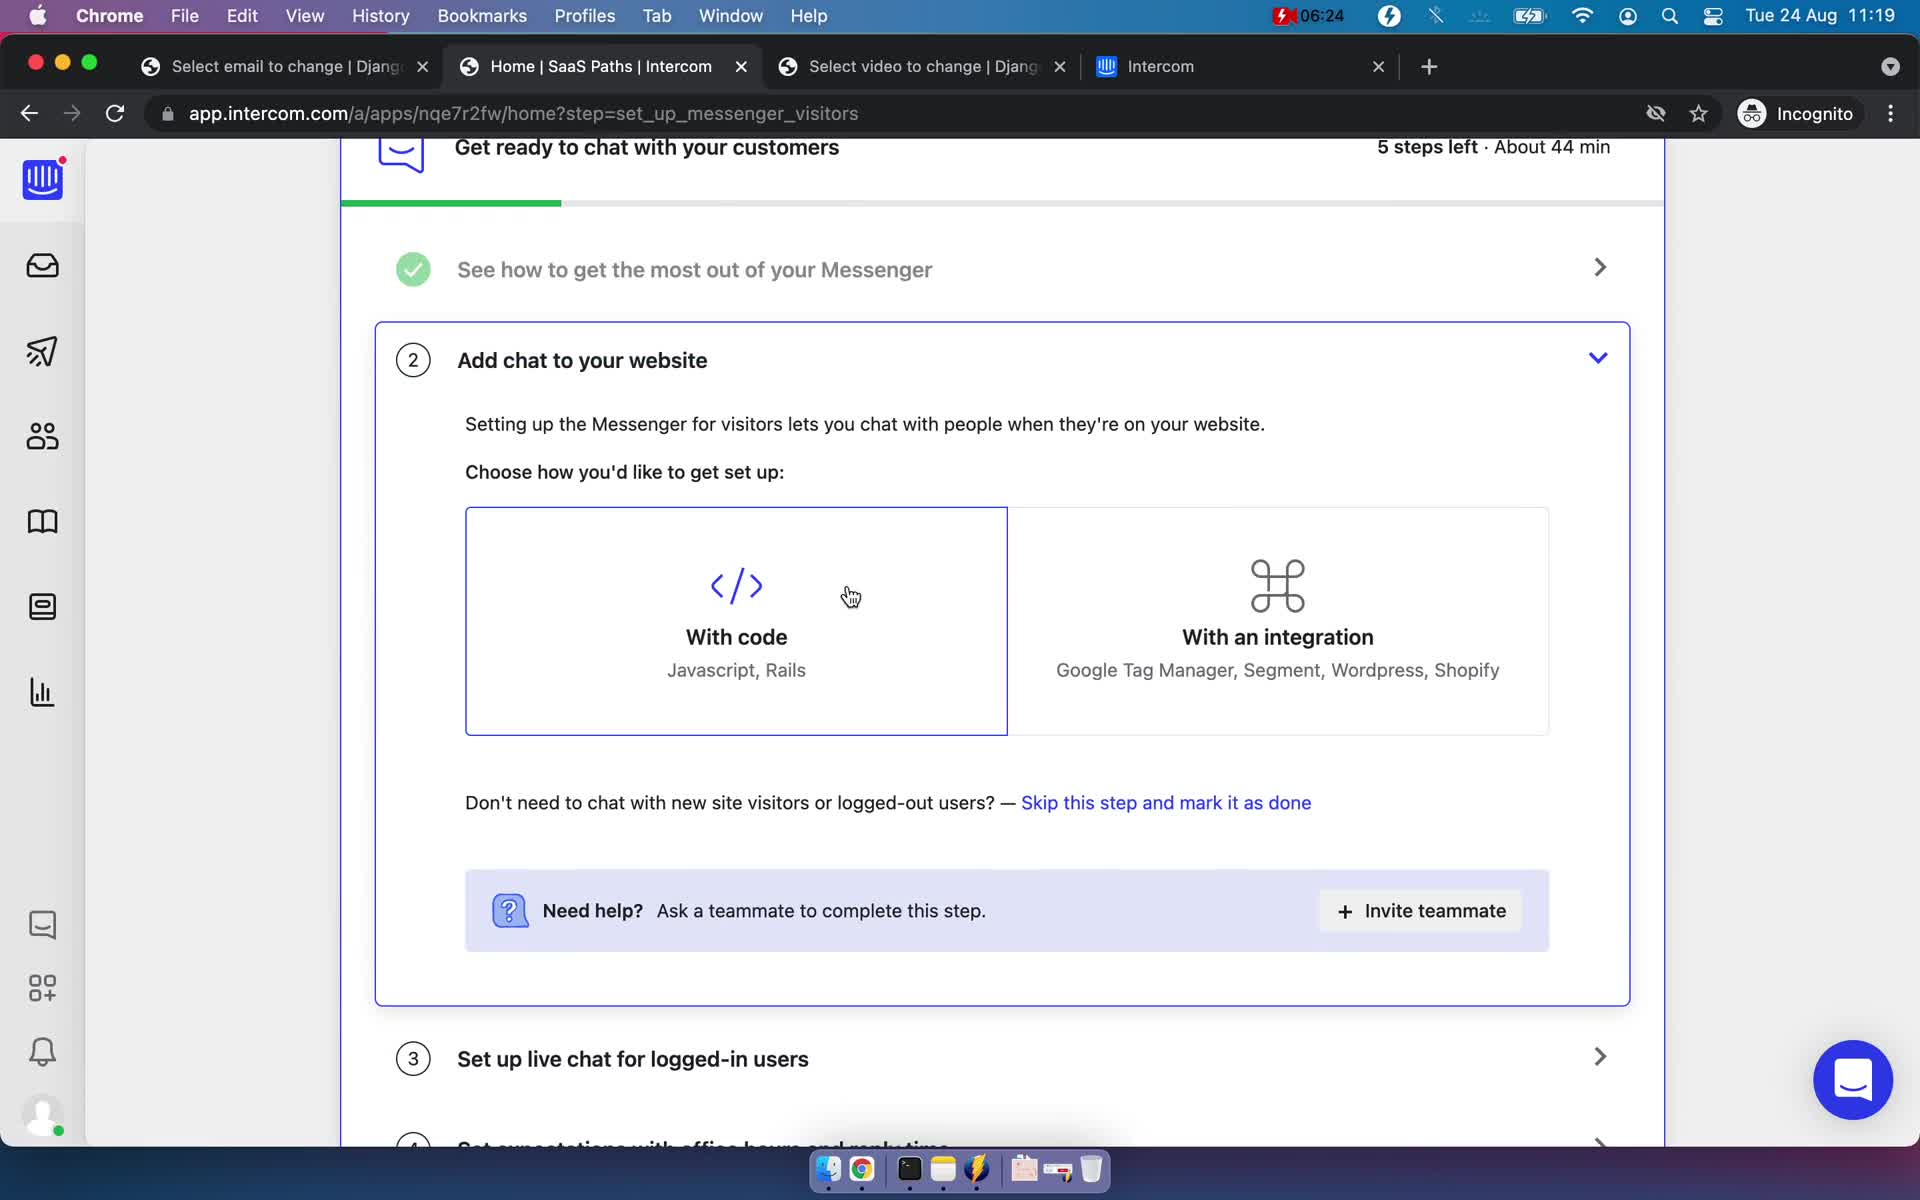Select the reports/analytics icon
Screen dimensions: 1920x1200
pos(43,691)
